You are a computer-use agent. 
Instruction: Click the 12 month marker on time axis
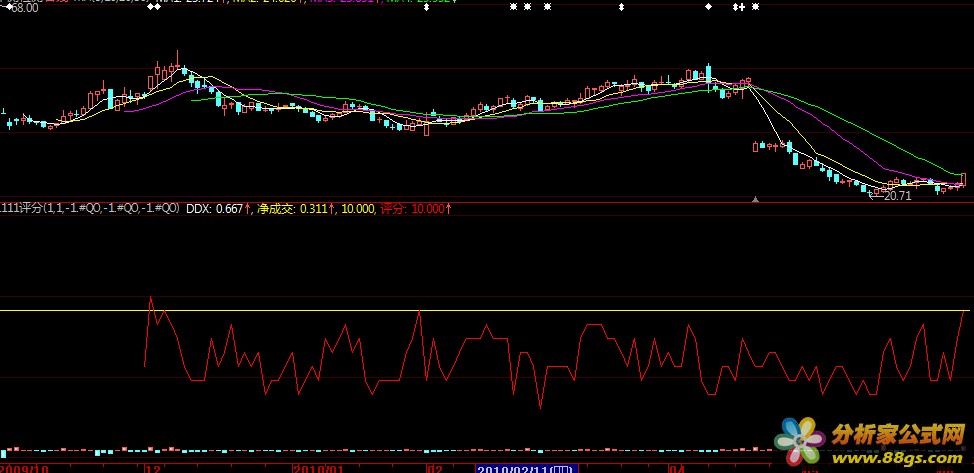153,467
